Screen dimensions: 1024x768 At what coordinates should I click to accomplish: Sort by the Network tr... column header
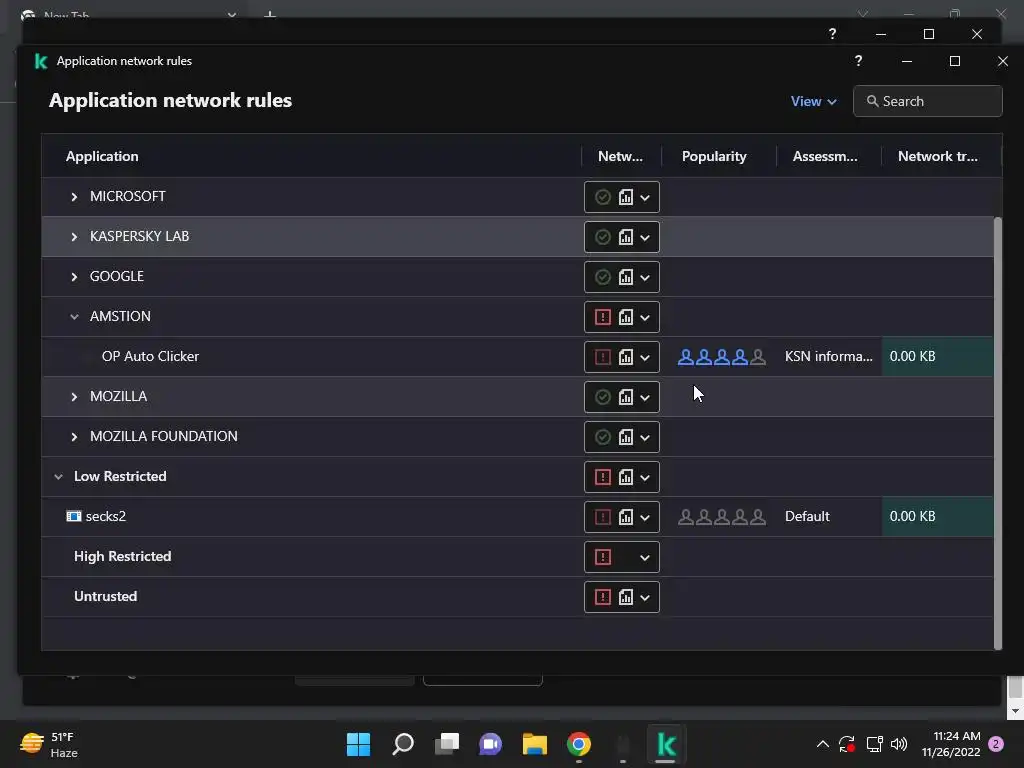937,156
